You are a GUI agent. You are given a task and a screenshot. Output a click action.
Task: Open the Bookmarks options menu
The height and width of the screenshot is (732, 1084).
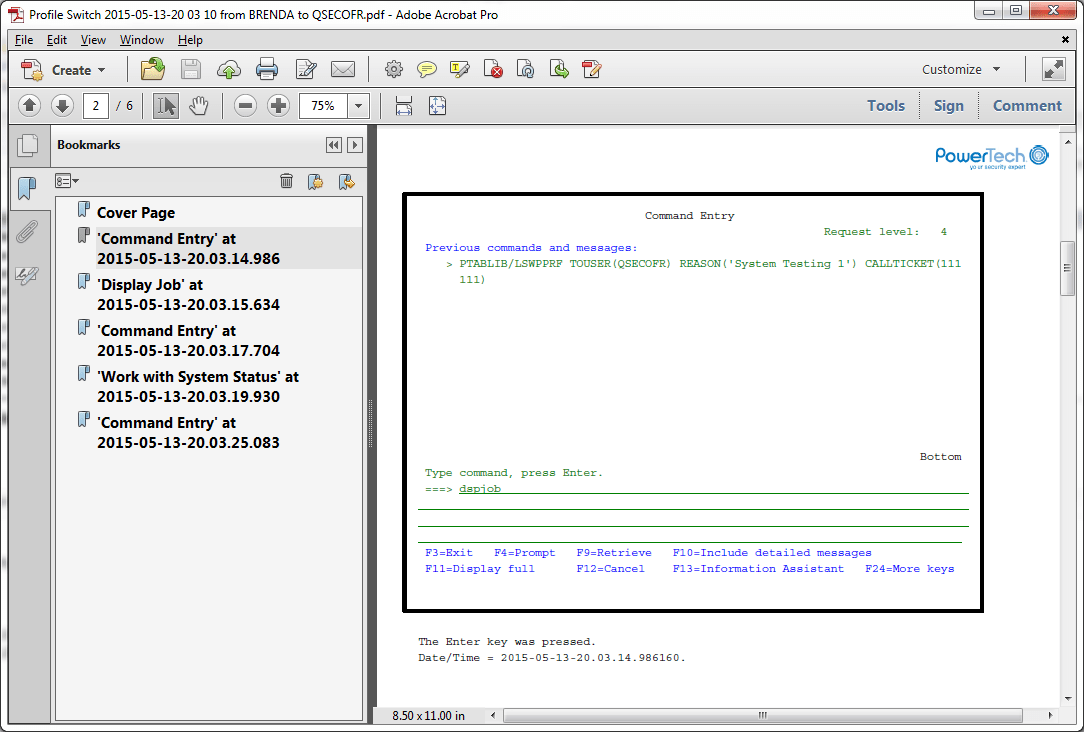pyautogui.click(x=67, y=181)
